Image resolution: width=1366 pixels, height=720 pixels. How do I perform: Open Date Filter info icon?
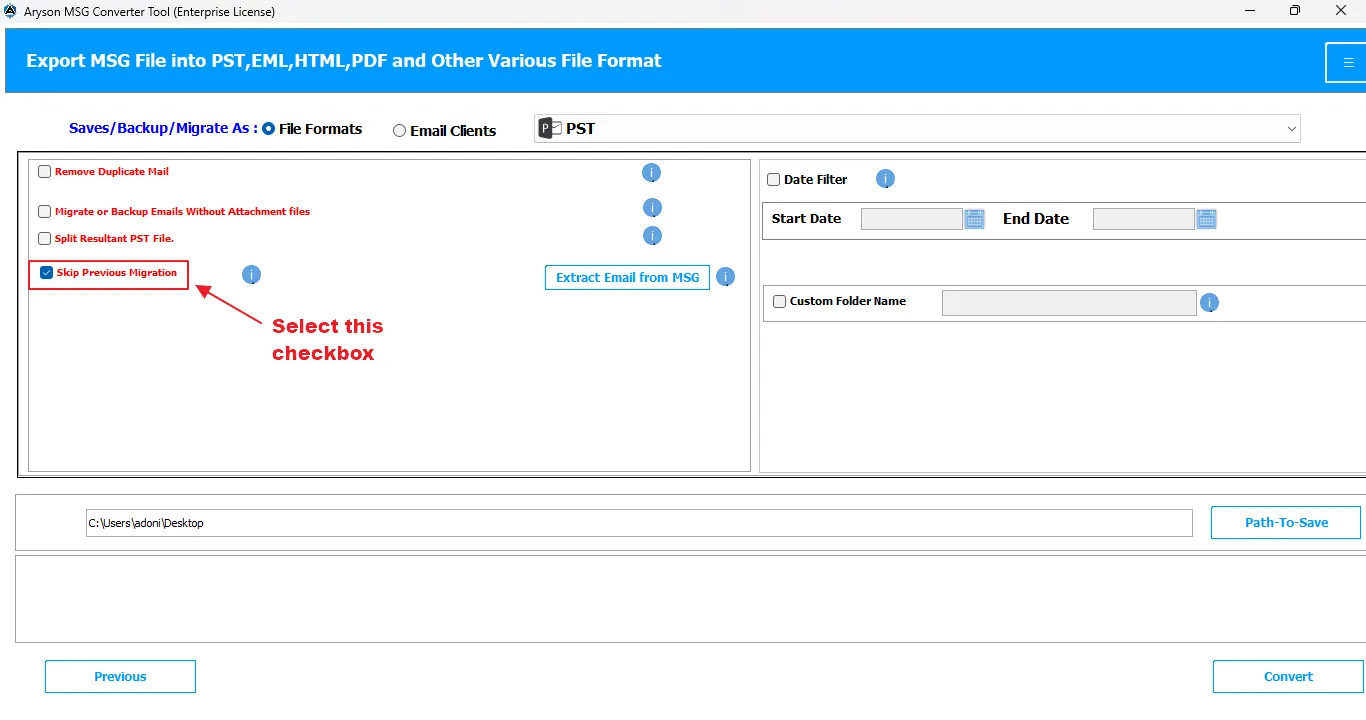coord(885,179)
